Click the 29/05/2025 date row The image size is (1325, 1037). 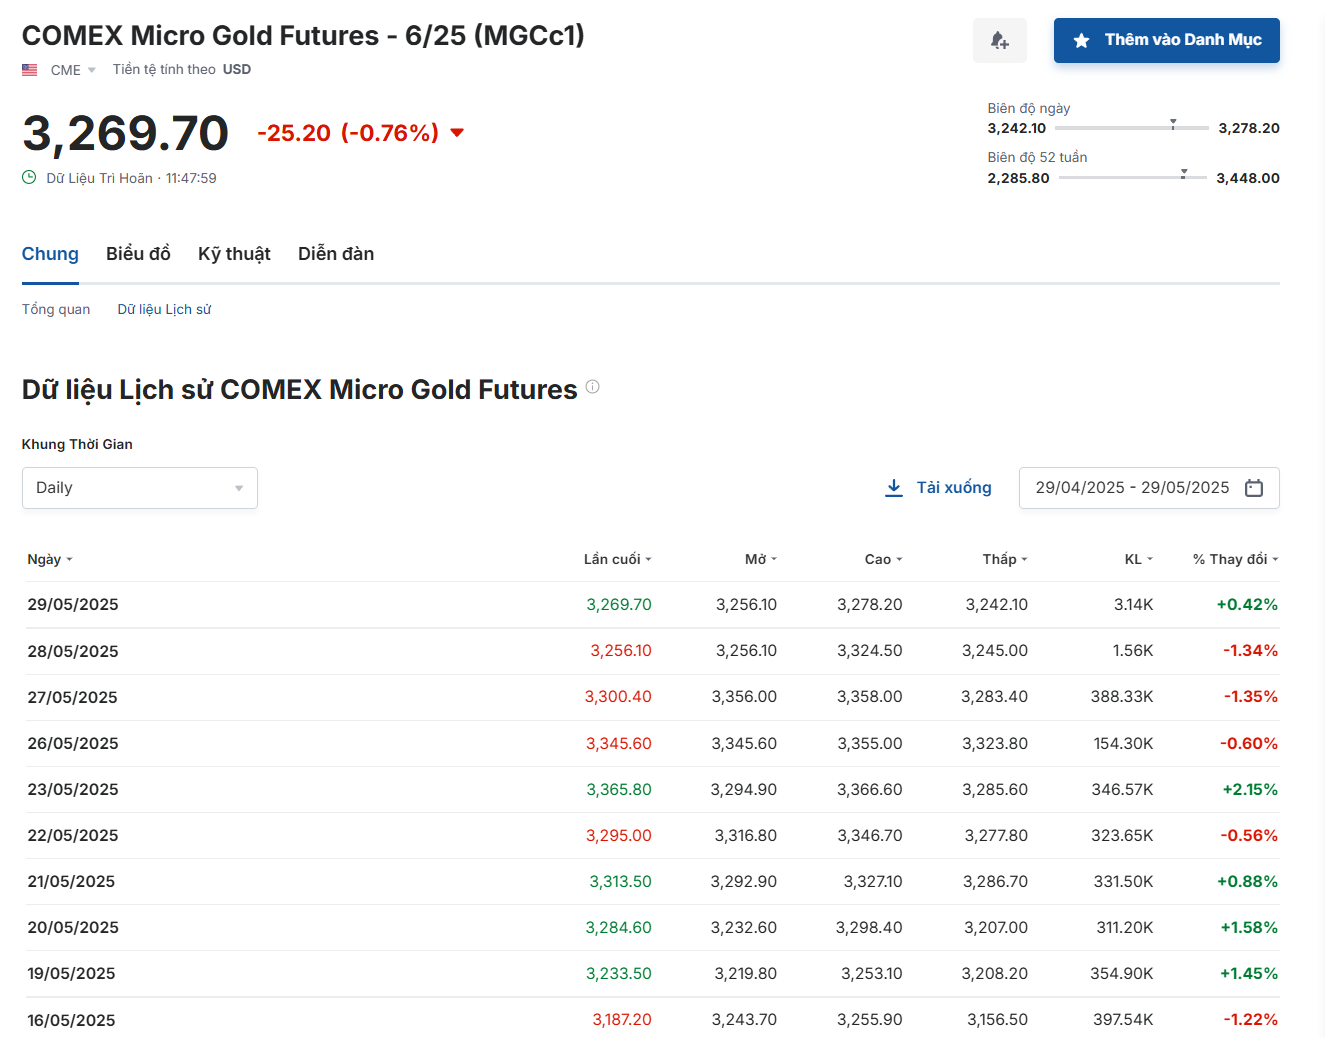652,605
